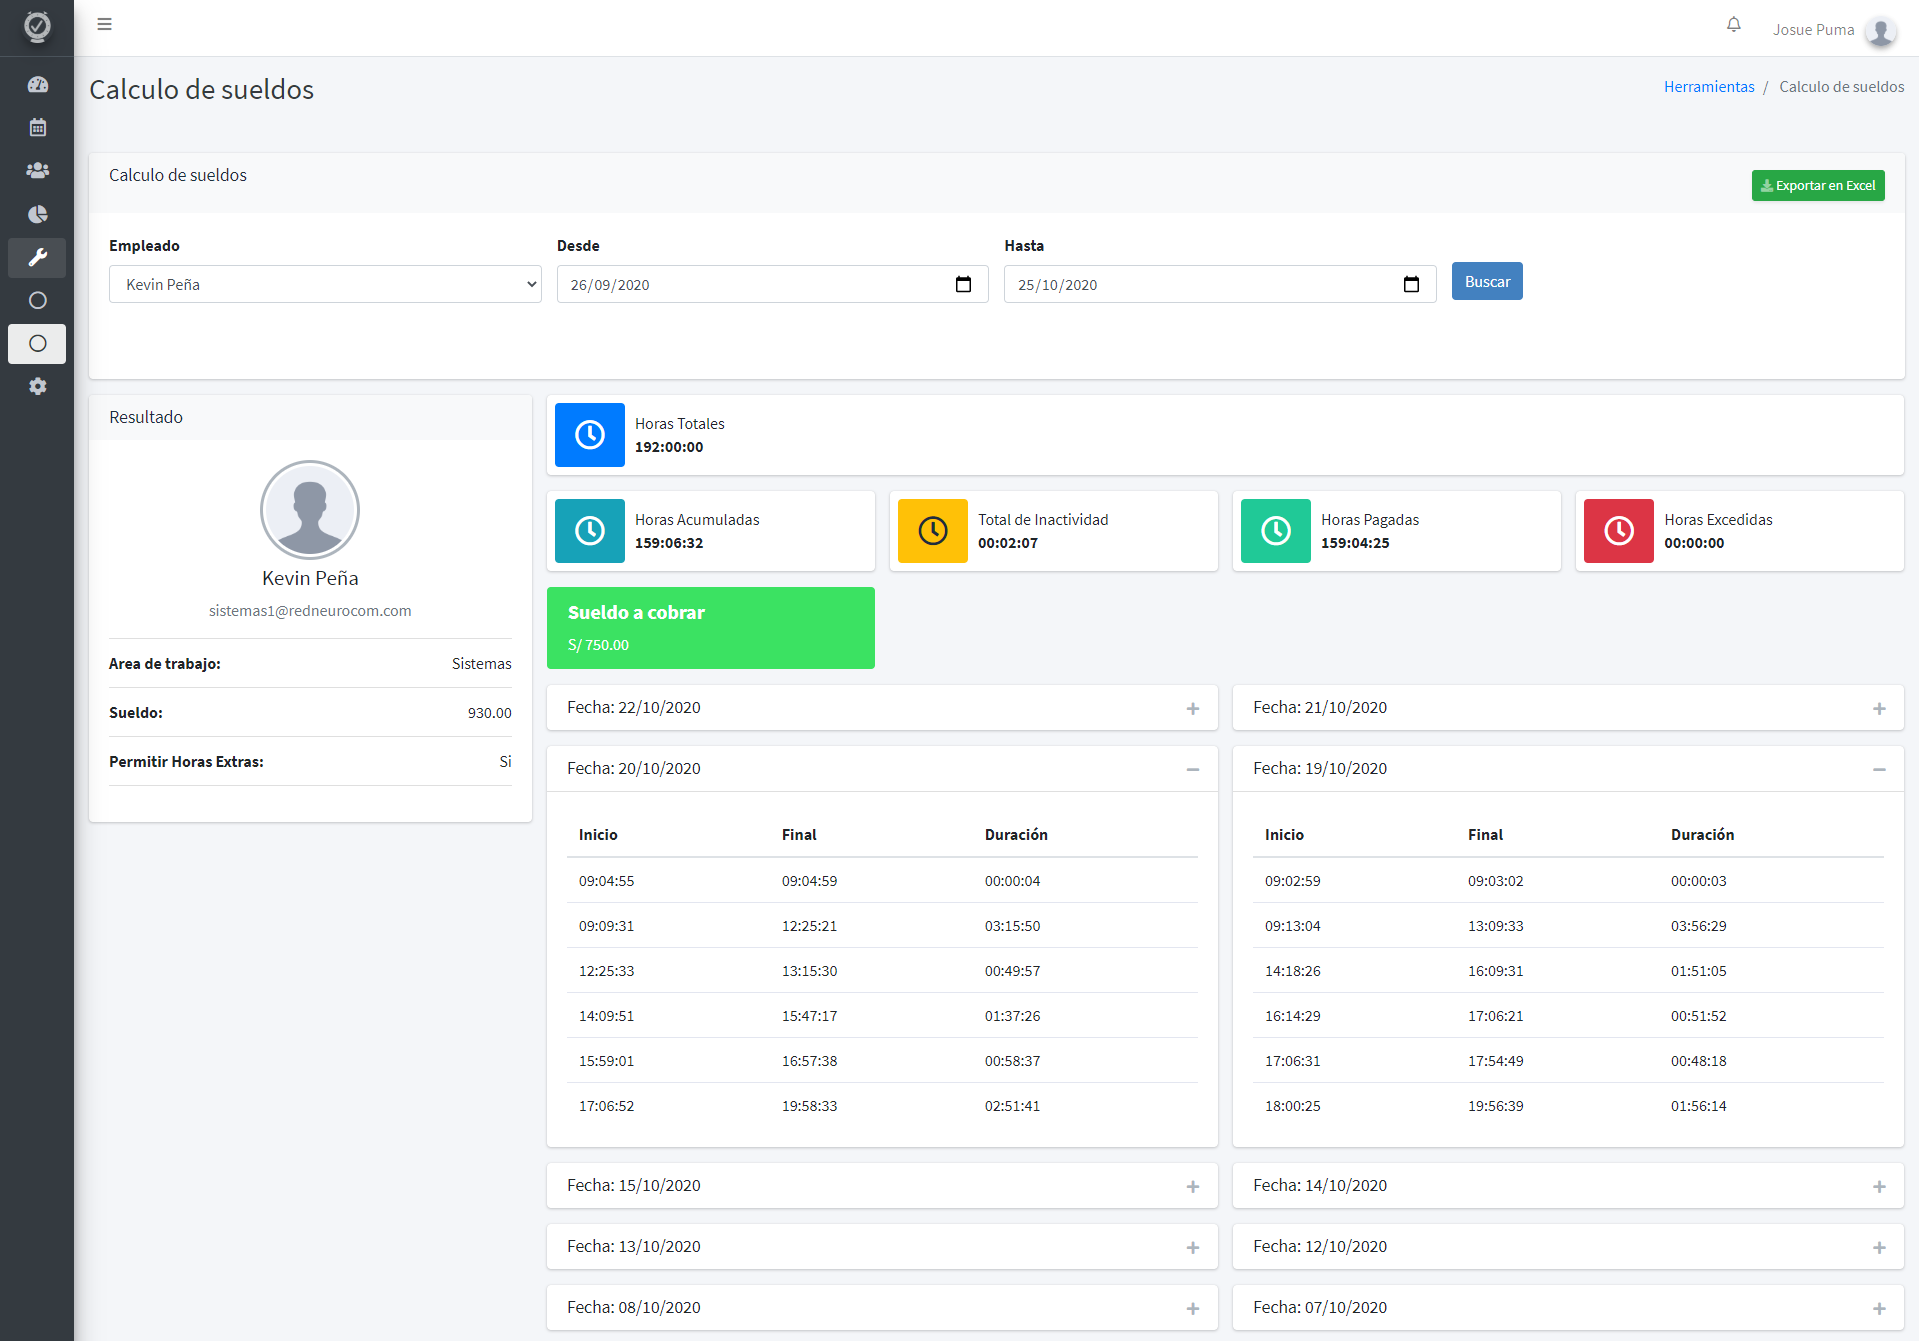Open the Desde date picker calendar icon
The height and width of the screenshot is (1341, 1919).
(x=963, y=285)
